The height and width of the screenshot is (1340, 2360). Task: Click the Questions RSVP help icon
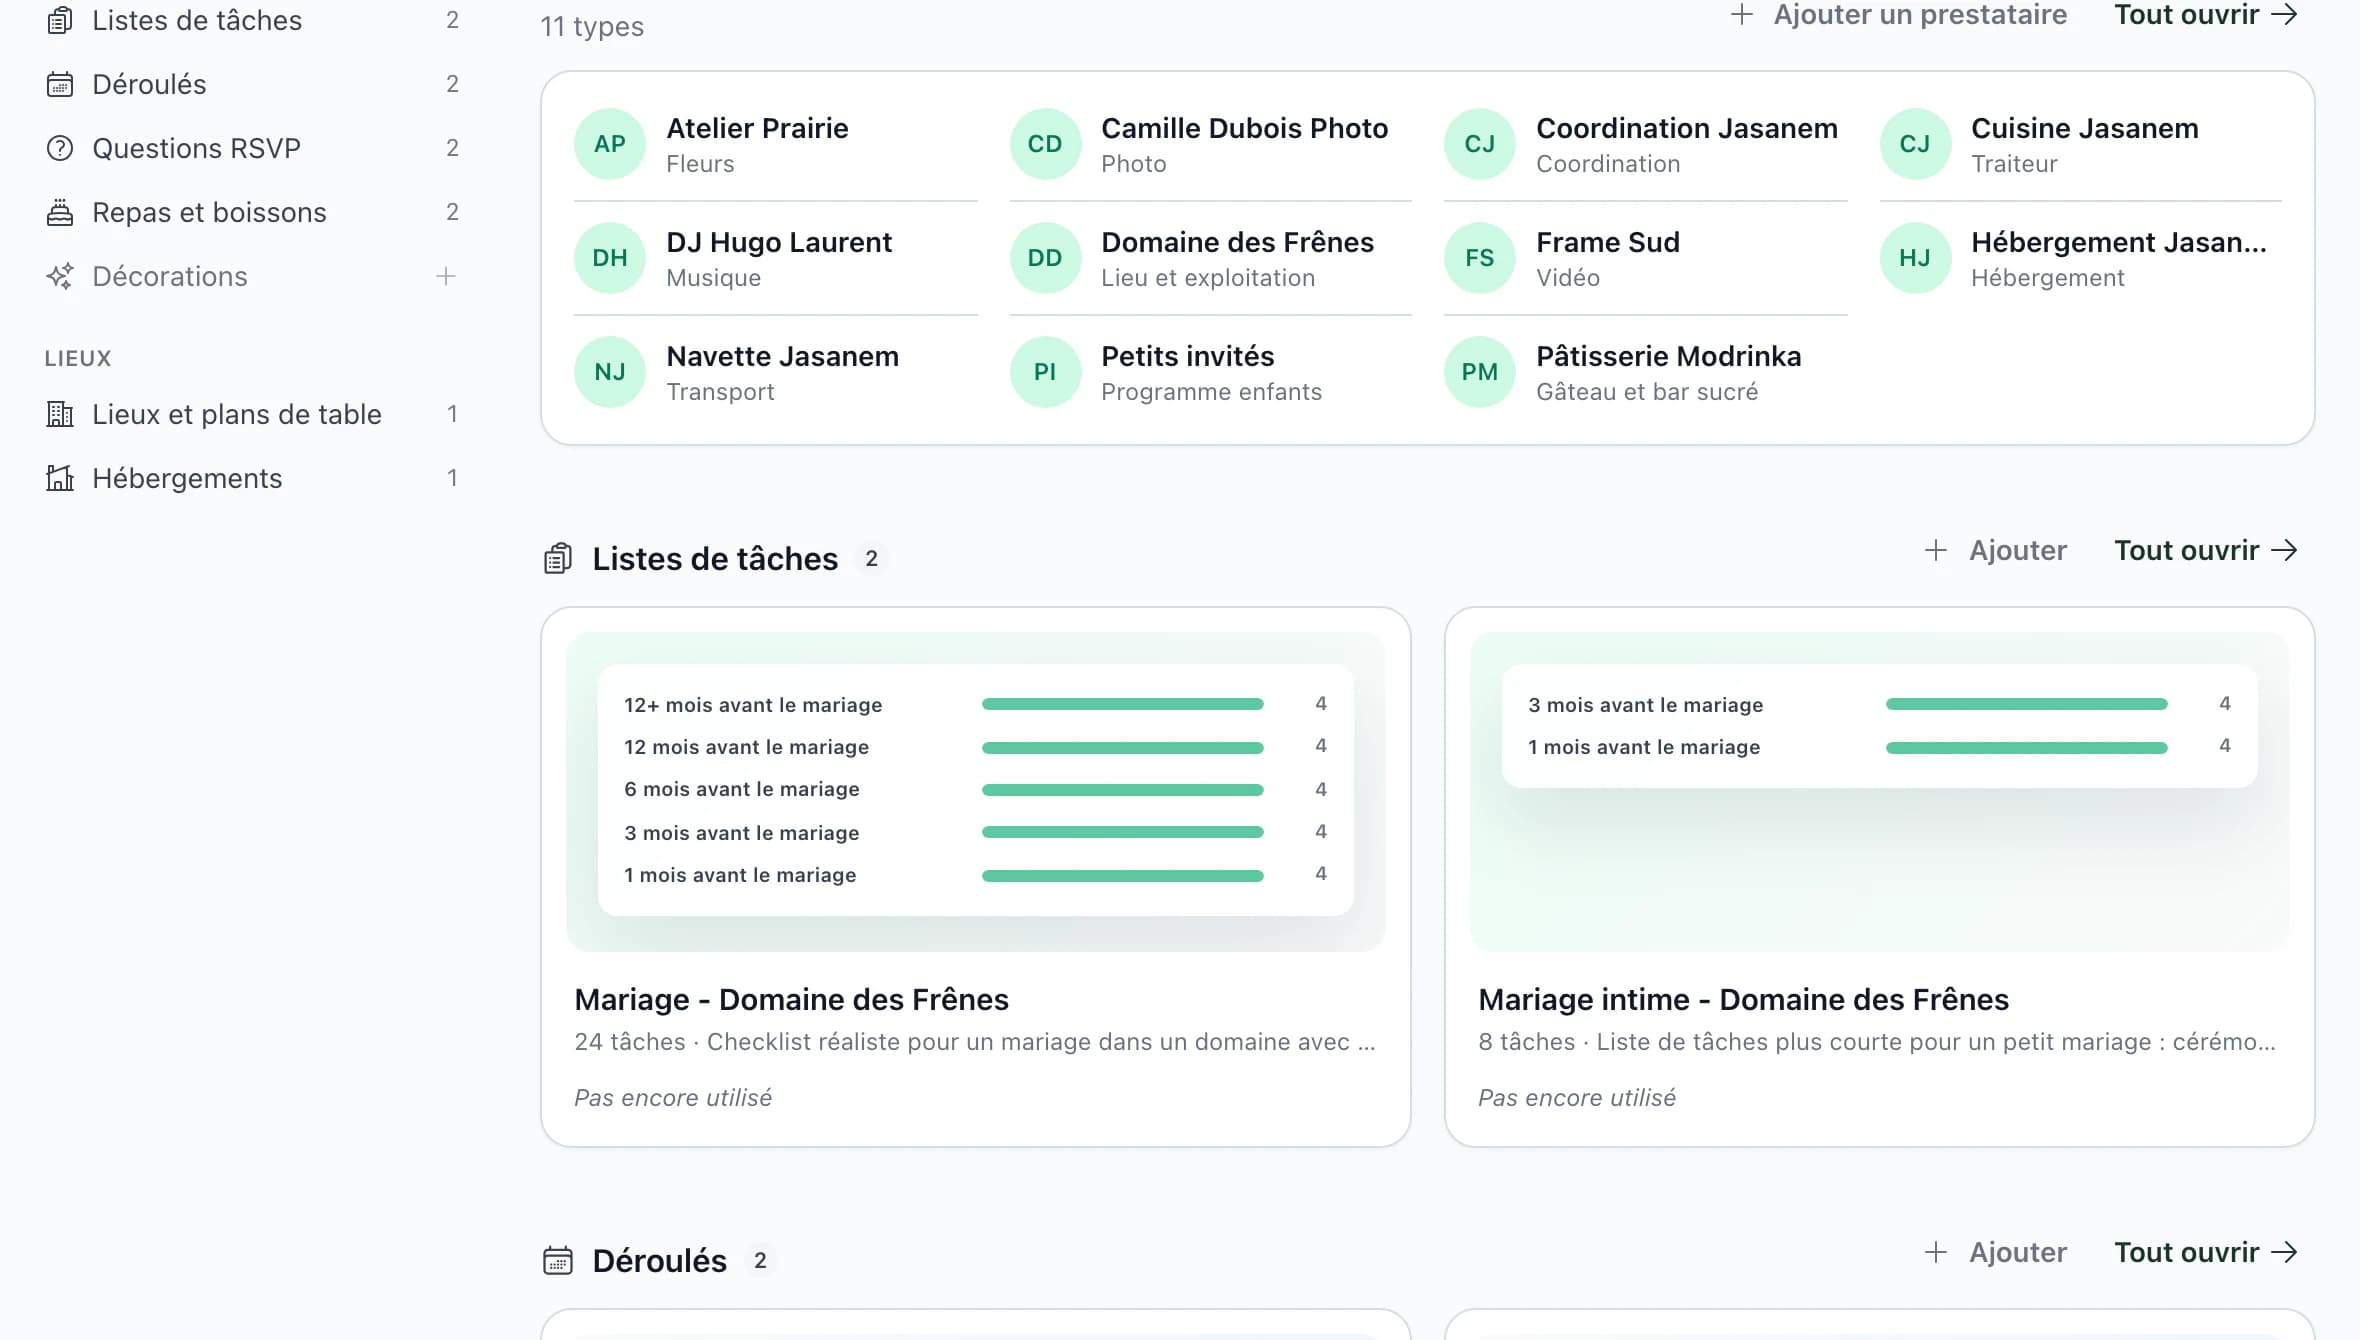coord(60,148)
